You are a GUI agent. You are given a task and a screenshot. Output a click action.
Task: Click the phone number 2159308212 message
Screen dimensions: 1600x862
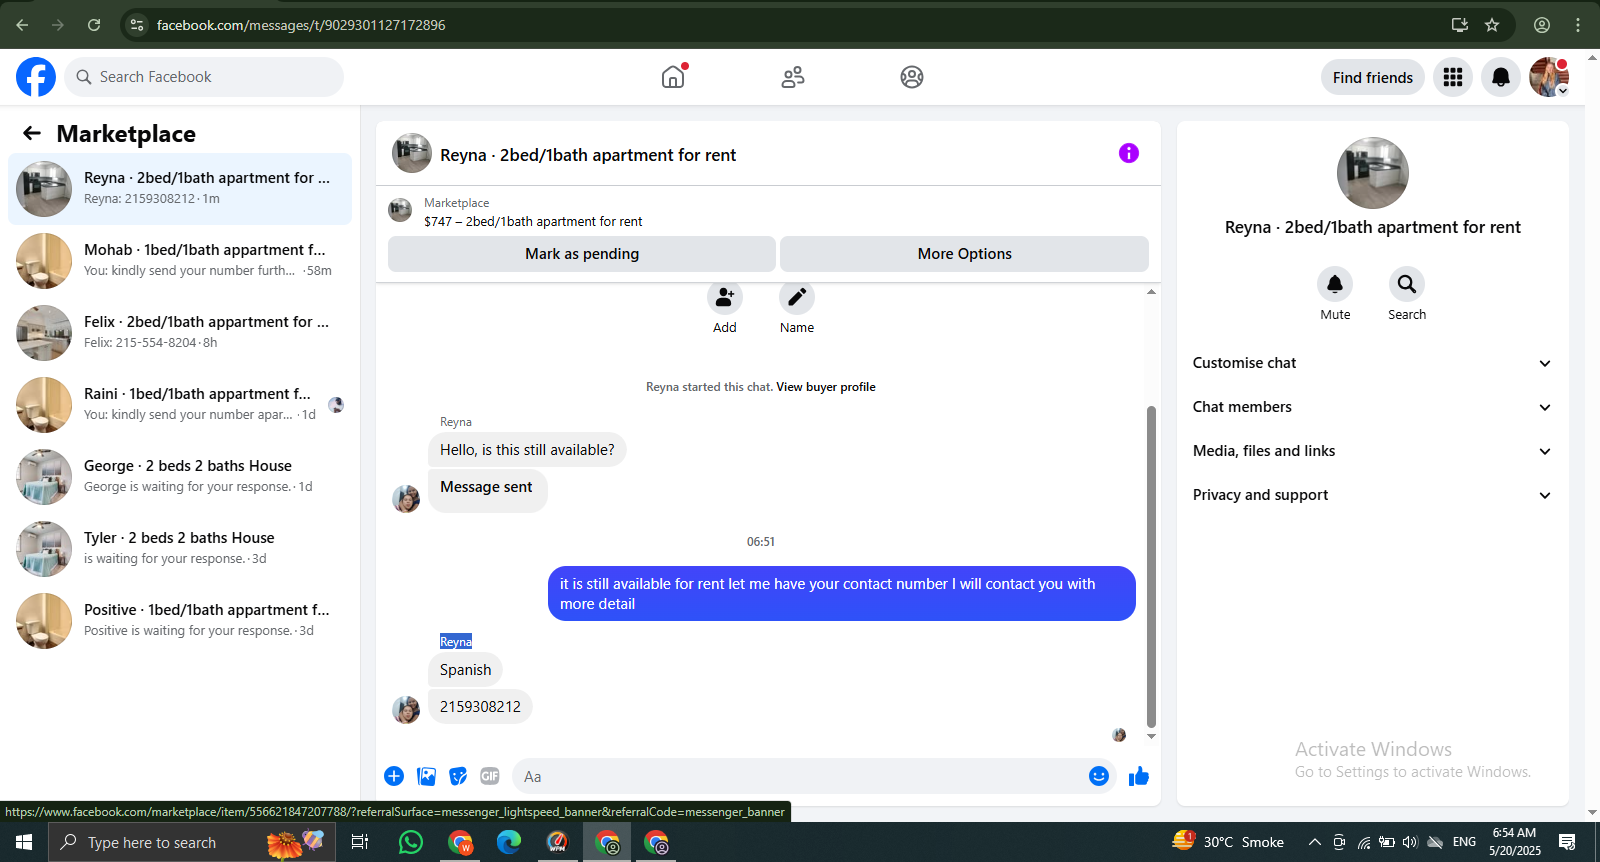pos(480,707)
